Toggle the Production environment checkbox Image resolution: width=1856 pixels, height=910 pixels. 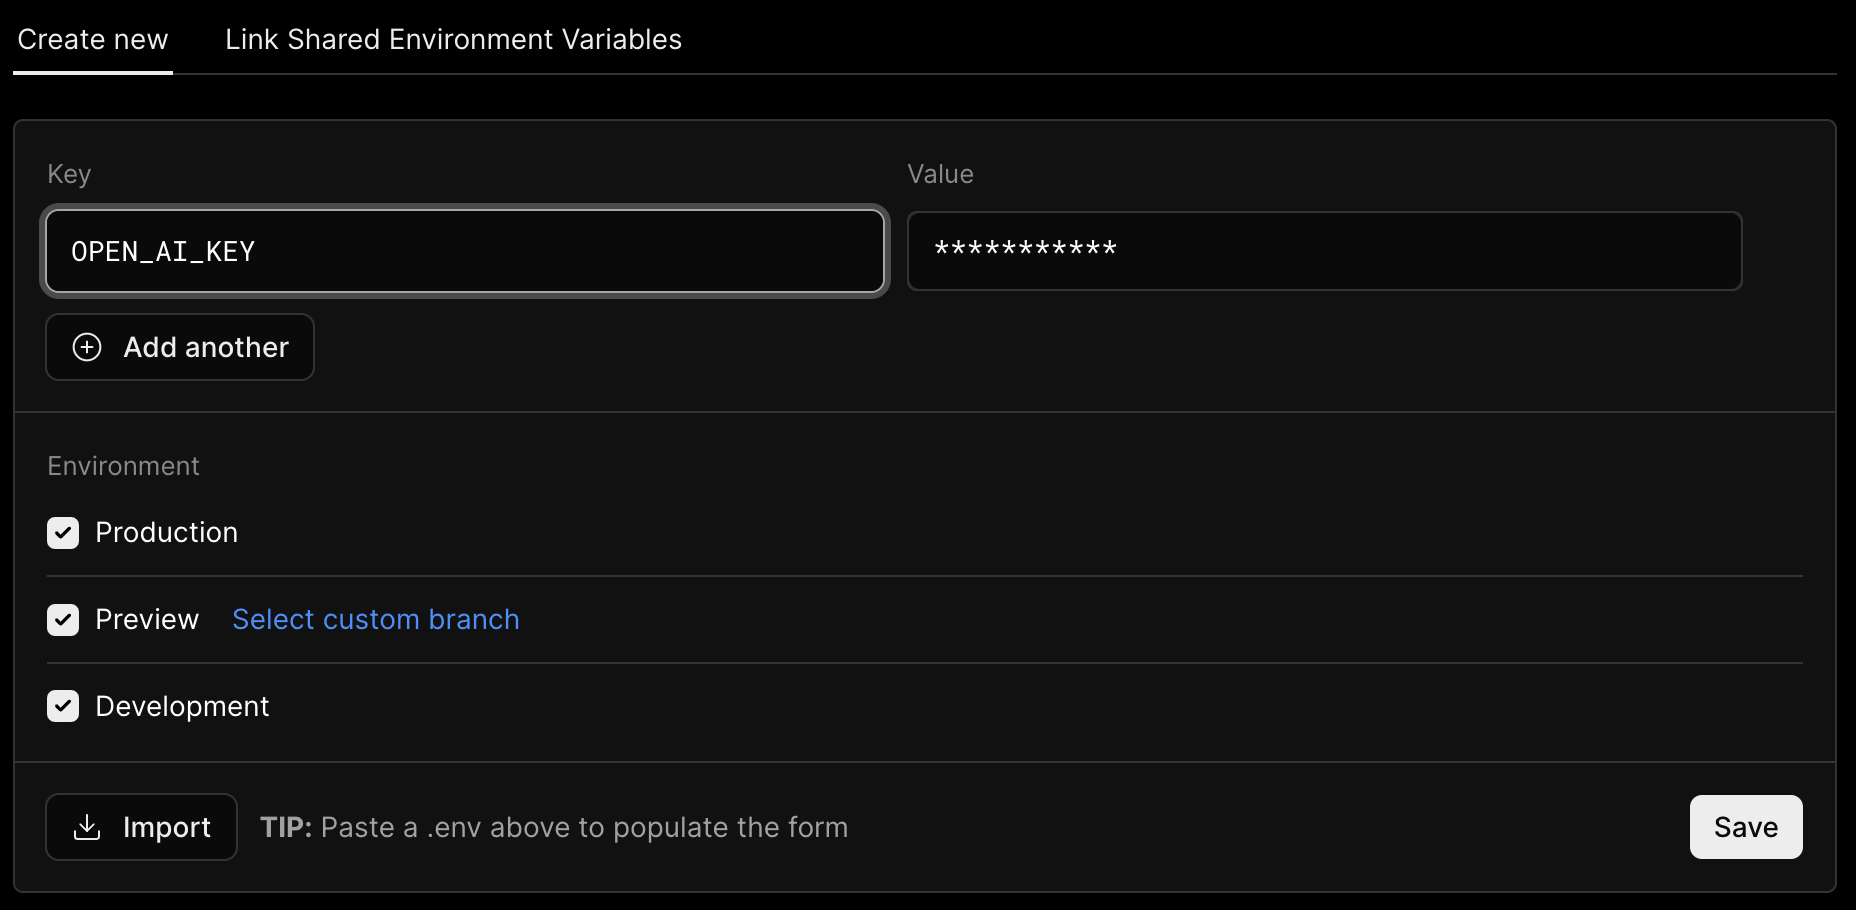[x=63, y=533]
